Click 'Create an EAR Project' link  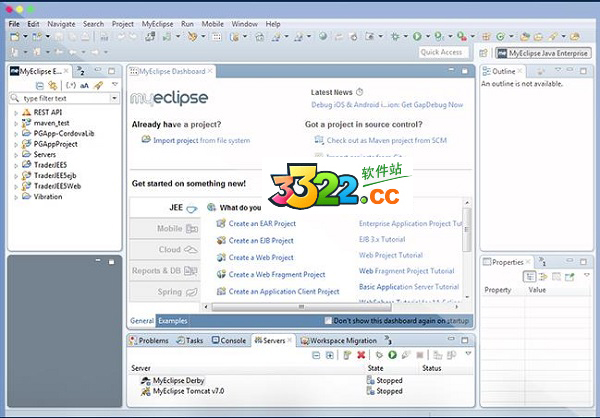[262, 224]
